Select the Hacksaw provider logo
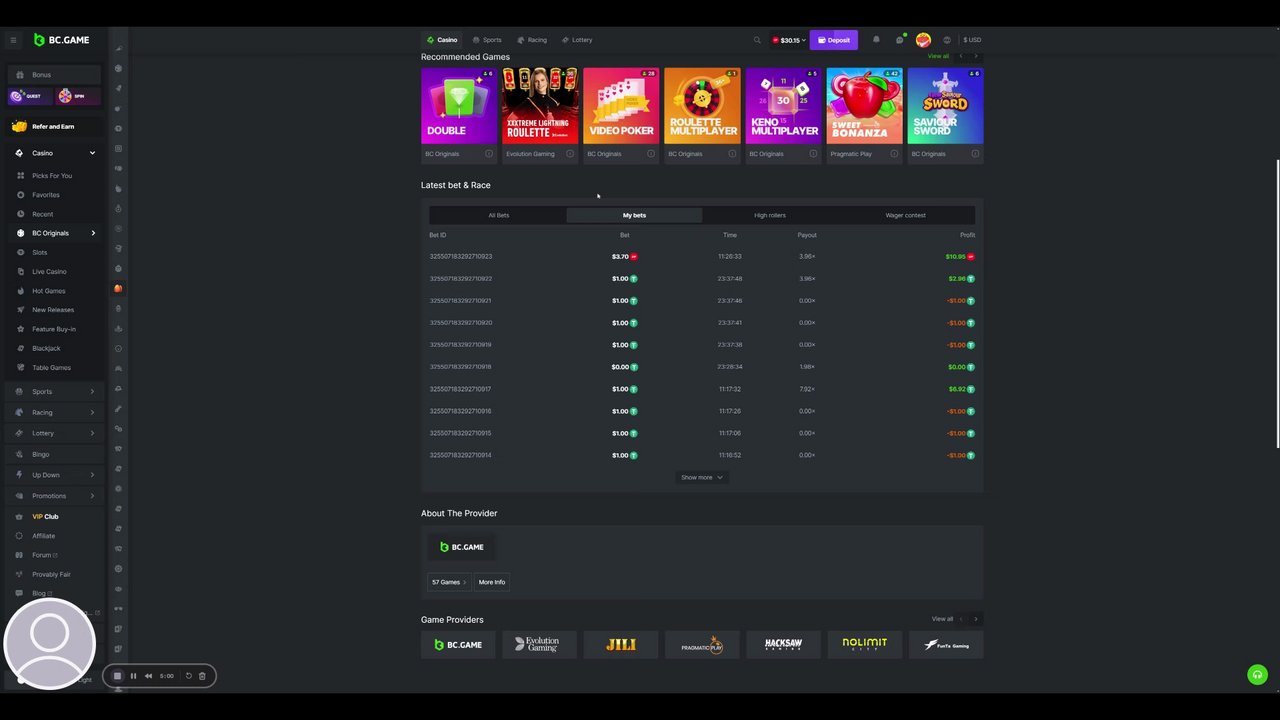The height and width of the screenshot is (720, 1280). click(783, 645)
